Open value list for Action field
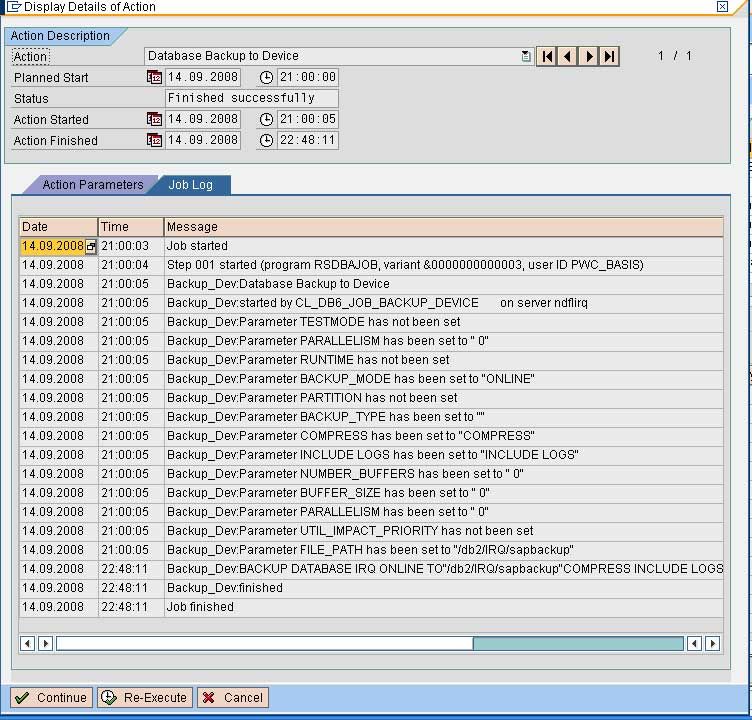Screen dimensions: 752x720 click(526, 56)
